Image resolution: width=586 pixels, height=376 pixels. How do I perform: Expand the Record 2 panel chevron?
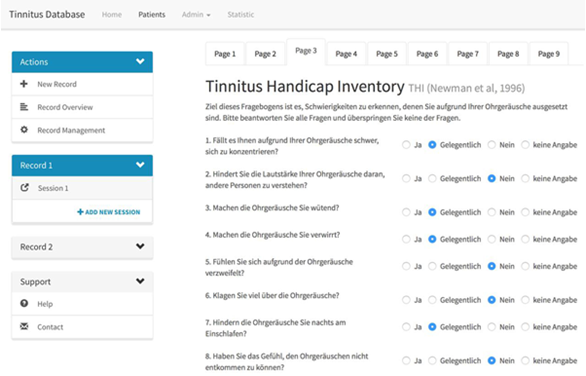tap(140, 246)
